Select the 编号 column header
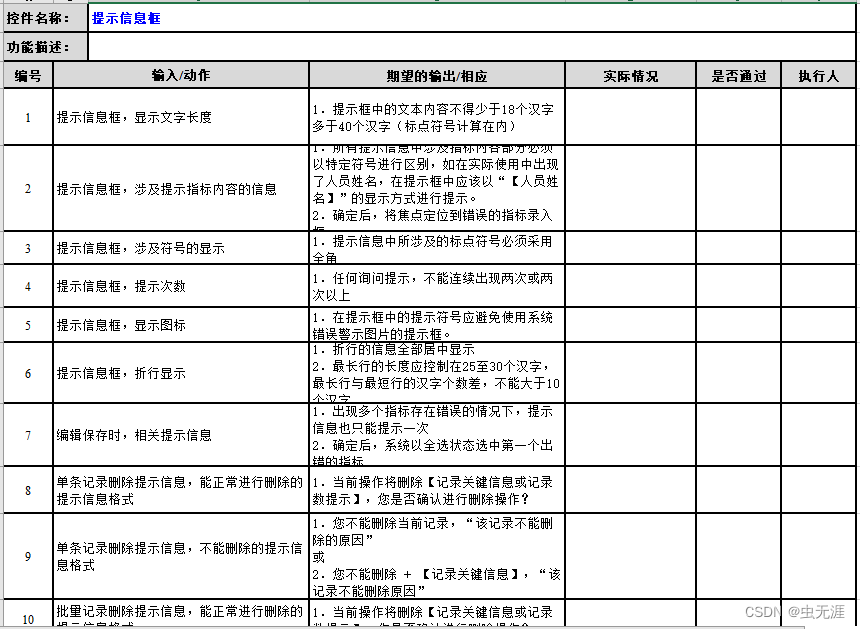860x629 pixels. (28, 75)
